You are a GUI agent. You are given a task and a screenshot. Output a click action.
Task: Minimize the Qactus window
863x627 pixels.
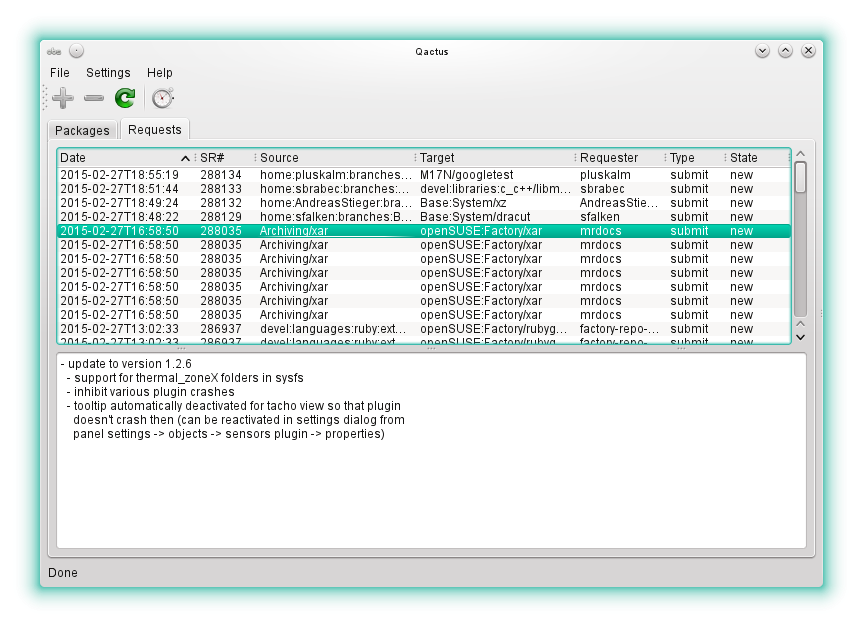tap(762, 51)
